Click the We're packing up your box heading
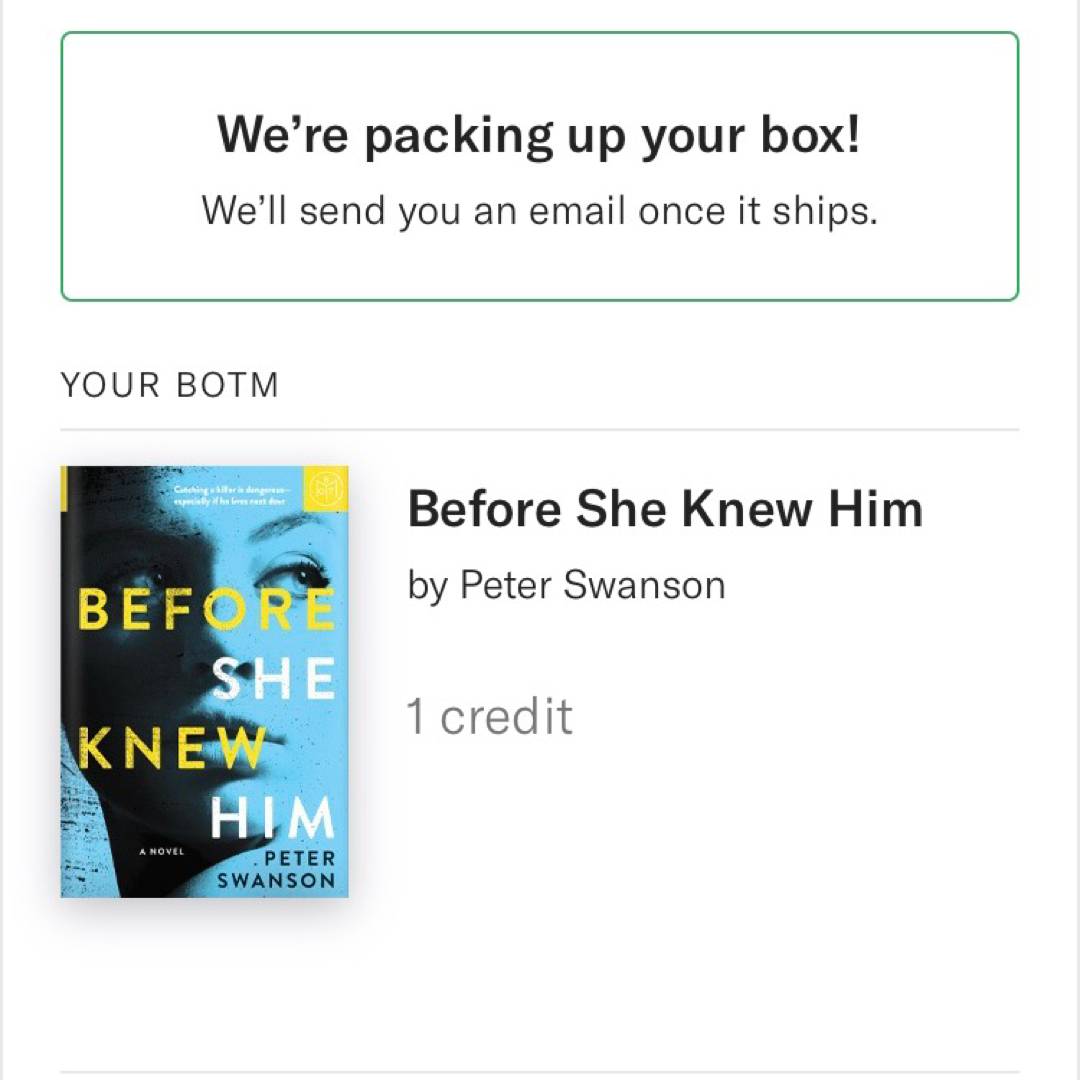 (x=539, y=134)
